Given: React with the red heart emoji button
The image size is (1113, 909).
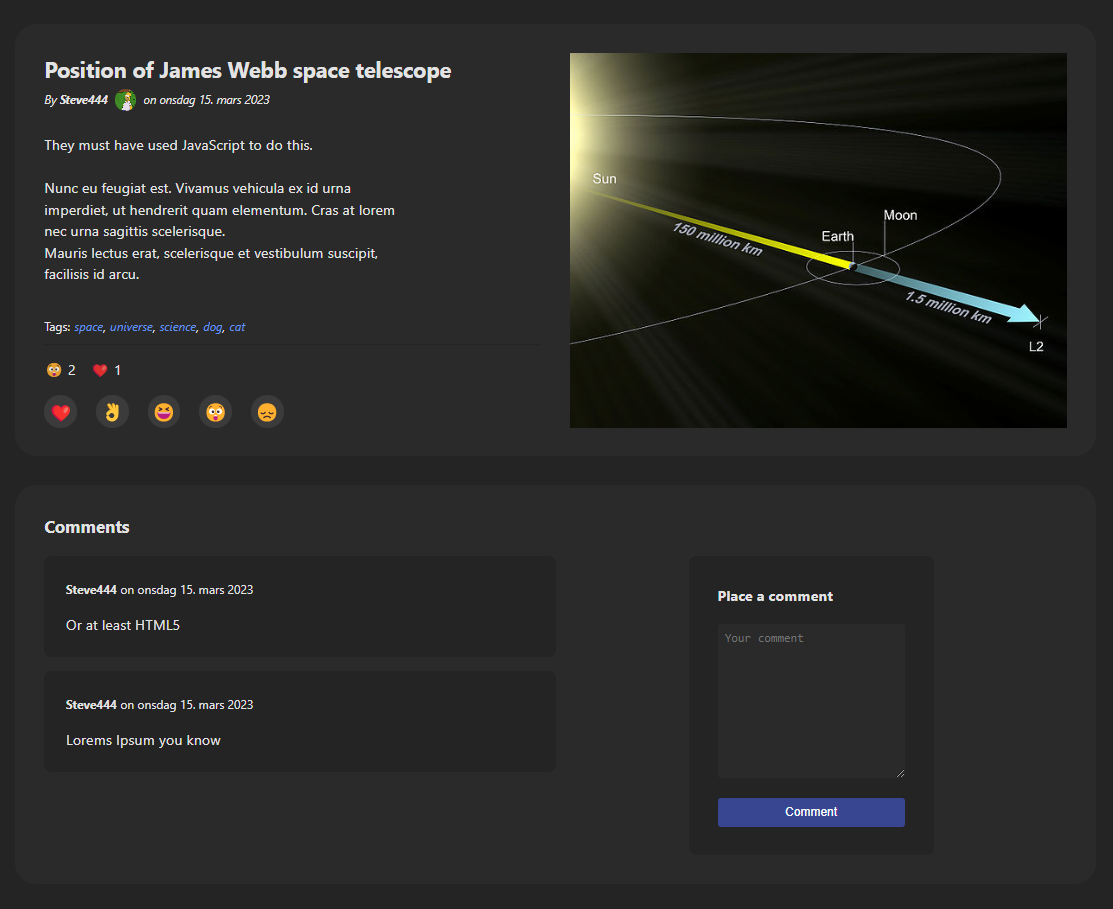Looking at the screenshot, I should click(x=61, y=412).
